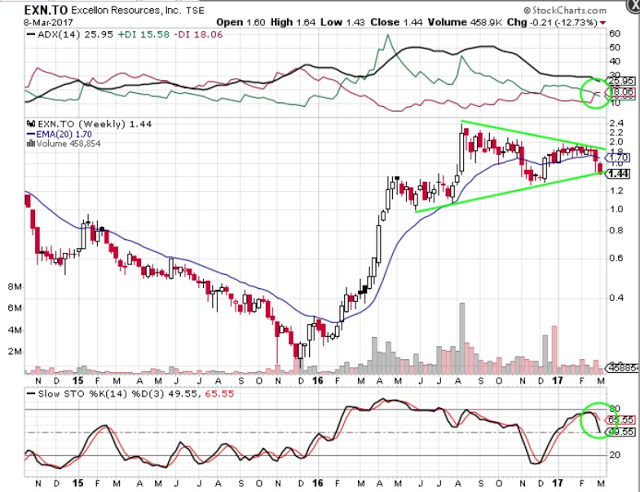Click the Volume 458.9K header value
This screenshot has width=640, height=492.
pos(464,22)
